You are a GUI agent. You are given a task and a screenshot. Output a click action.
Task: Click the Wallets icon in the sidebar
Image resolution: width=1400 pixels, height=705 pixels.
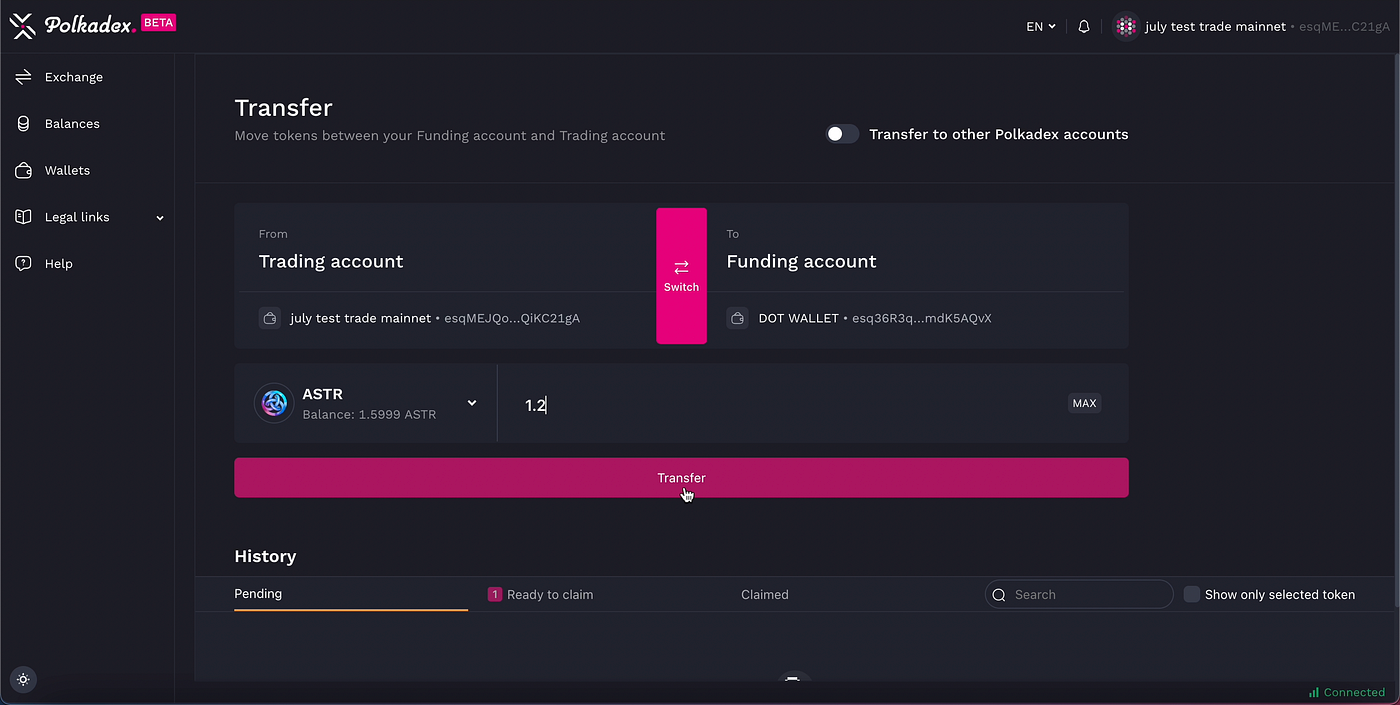[x=23, y=171]
